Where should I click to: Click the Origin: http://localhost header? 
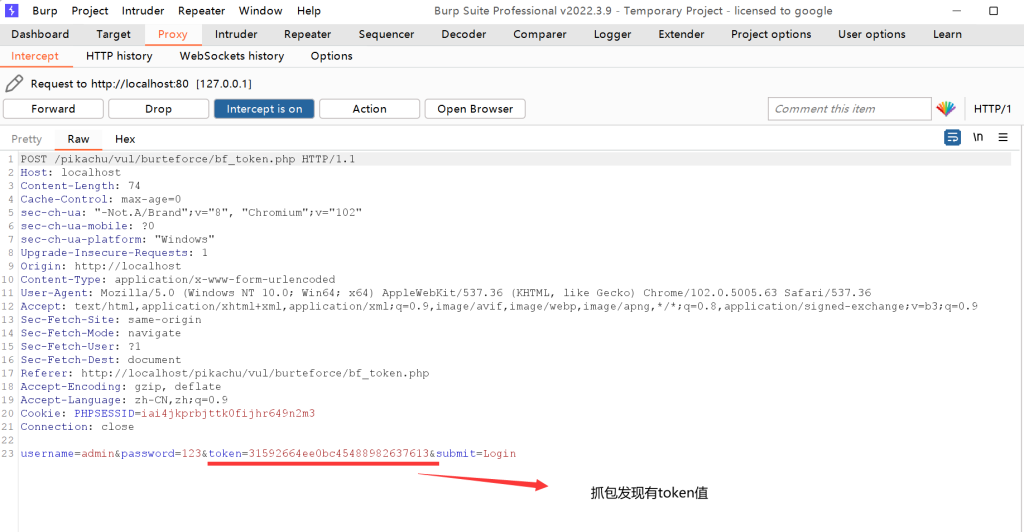[101, 266]
